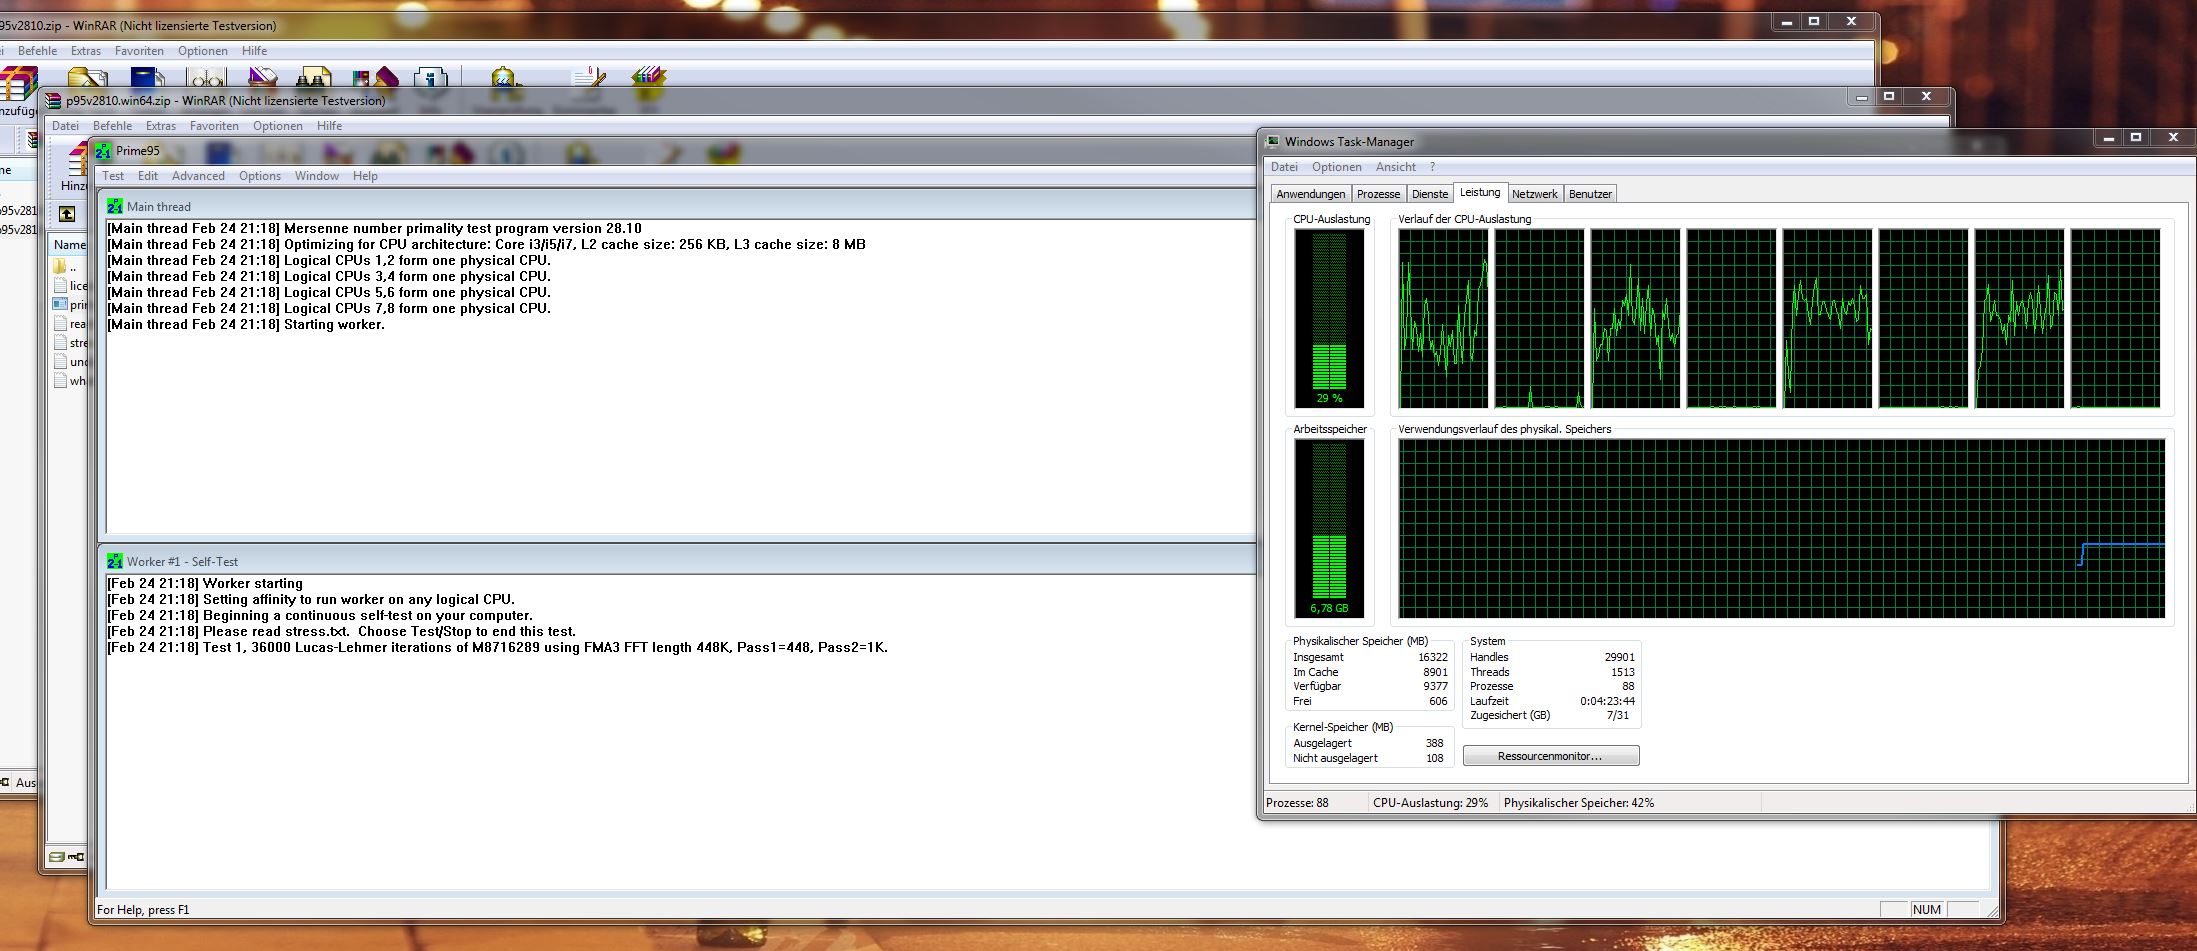Click the Ressourcenmonitor... button

click(1551, 756)
